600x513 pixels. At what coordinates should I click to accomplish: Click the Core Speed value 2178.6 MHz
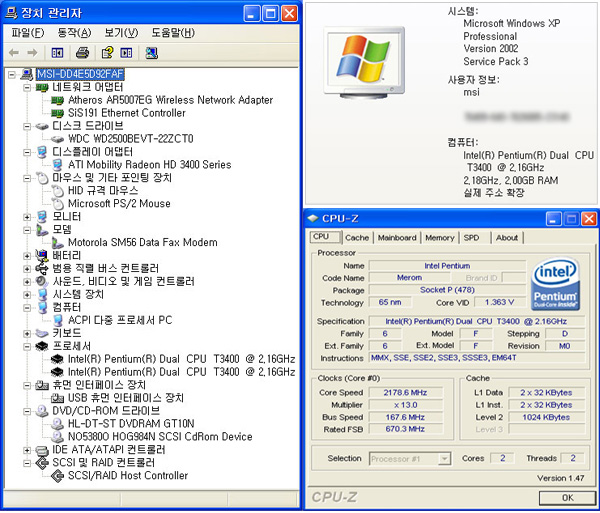tap(405, 392)
